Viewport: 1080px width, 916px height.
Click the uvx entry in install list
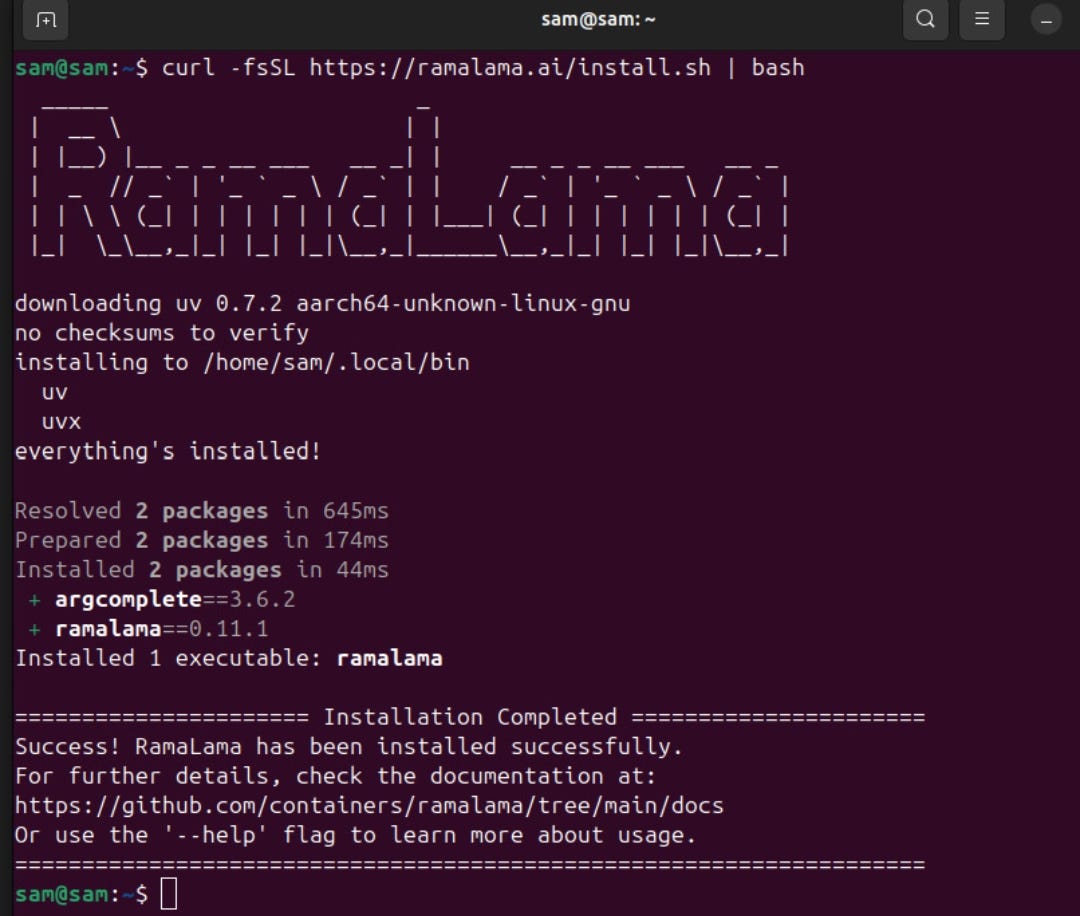(x=61, y=421)
